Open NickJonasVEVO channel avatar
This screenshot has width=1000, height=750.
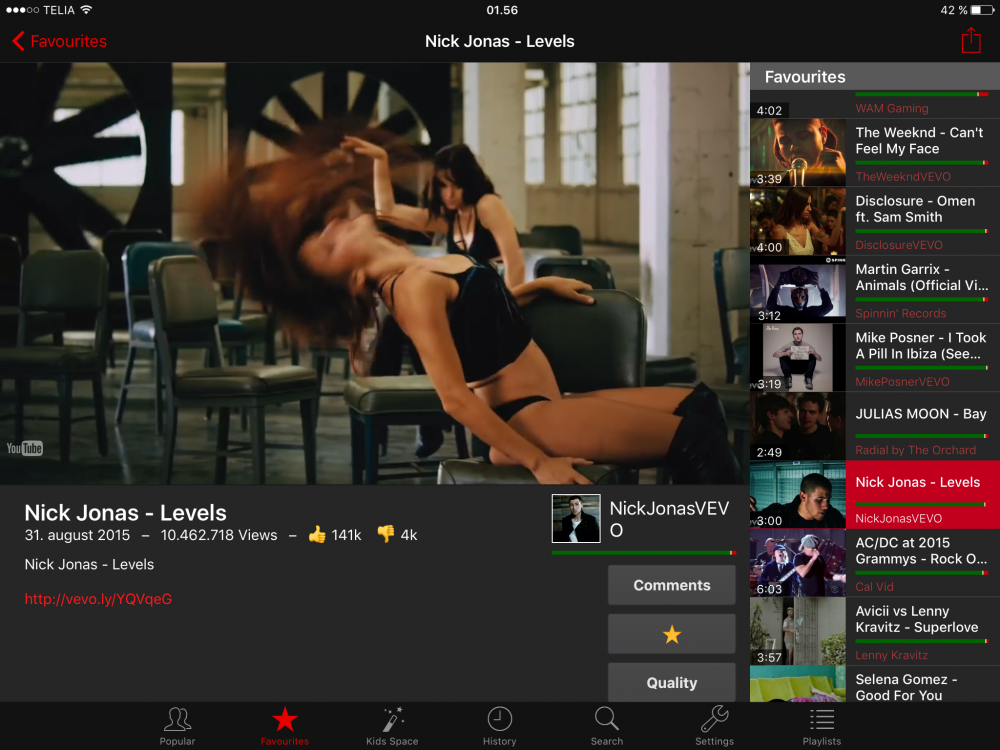click(576, 518)
